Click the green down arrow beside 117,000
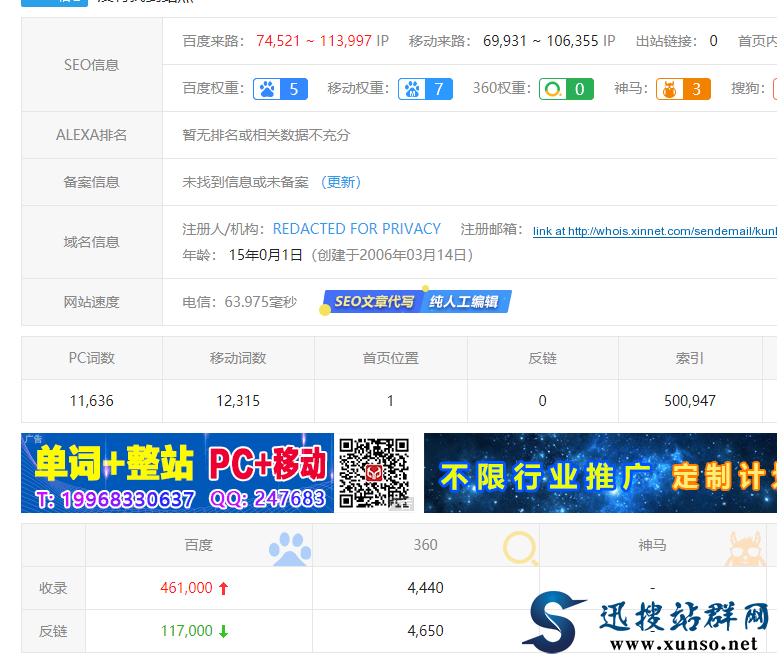777x659 pixels. click(x=223, y=631)
